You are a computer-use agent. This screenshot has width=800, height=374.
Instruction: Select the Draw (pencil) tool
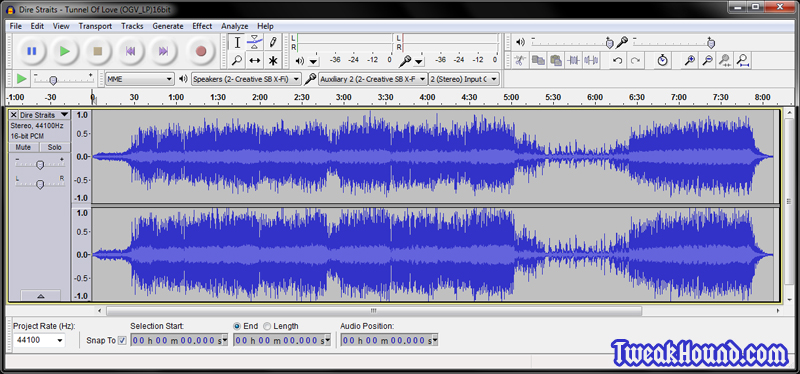pyautogui.click(x=273, y=42)
